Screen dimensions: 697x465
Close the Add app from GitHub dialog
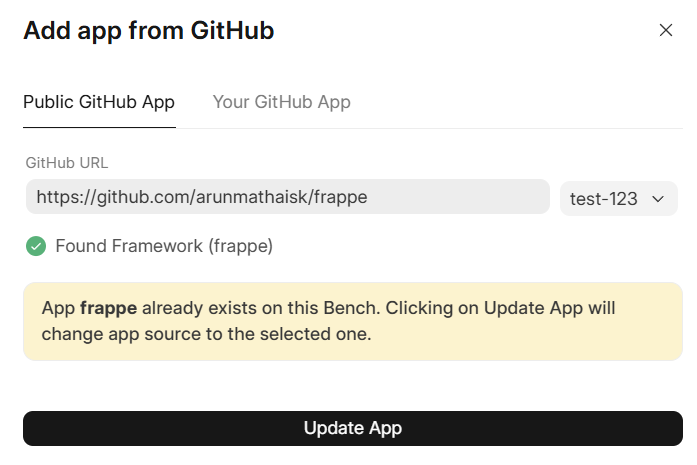click(x=666, y=30)
